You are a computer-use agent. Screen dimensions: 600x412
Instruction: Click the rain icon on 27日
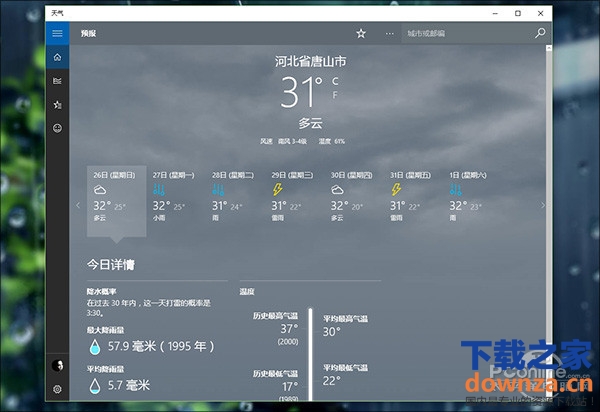click(x=159, y=189)
